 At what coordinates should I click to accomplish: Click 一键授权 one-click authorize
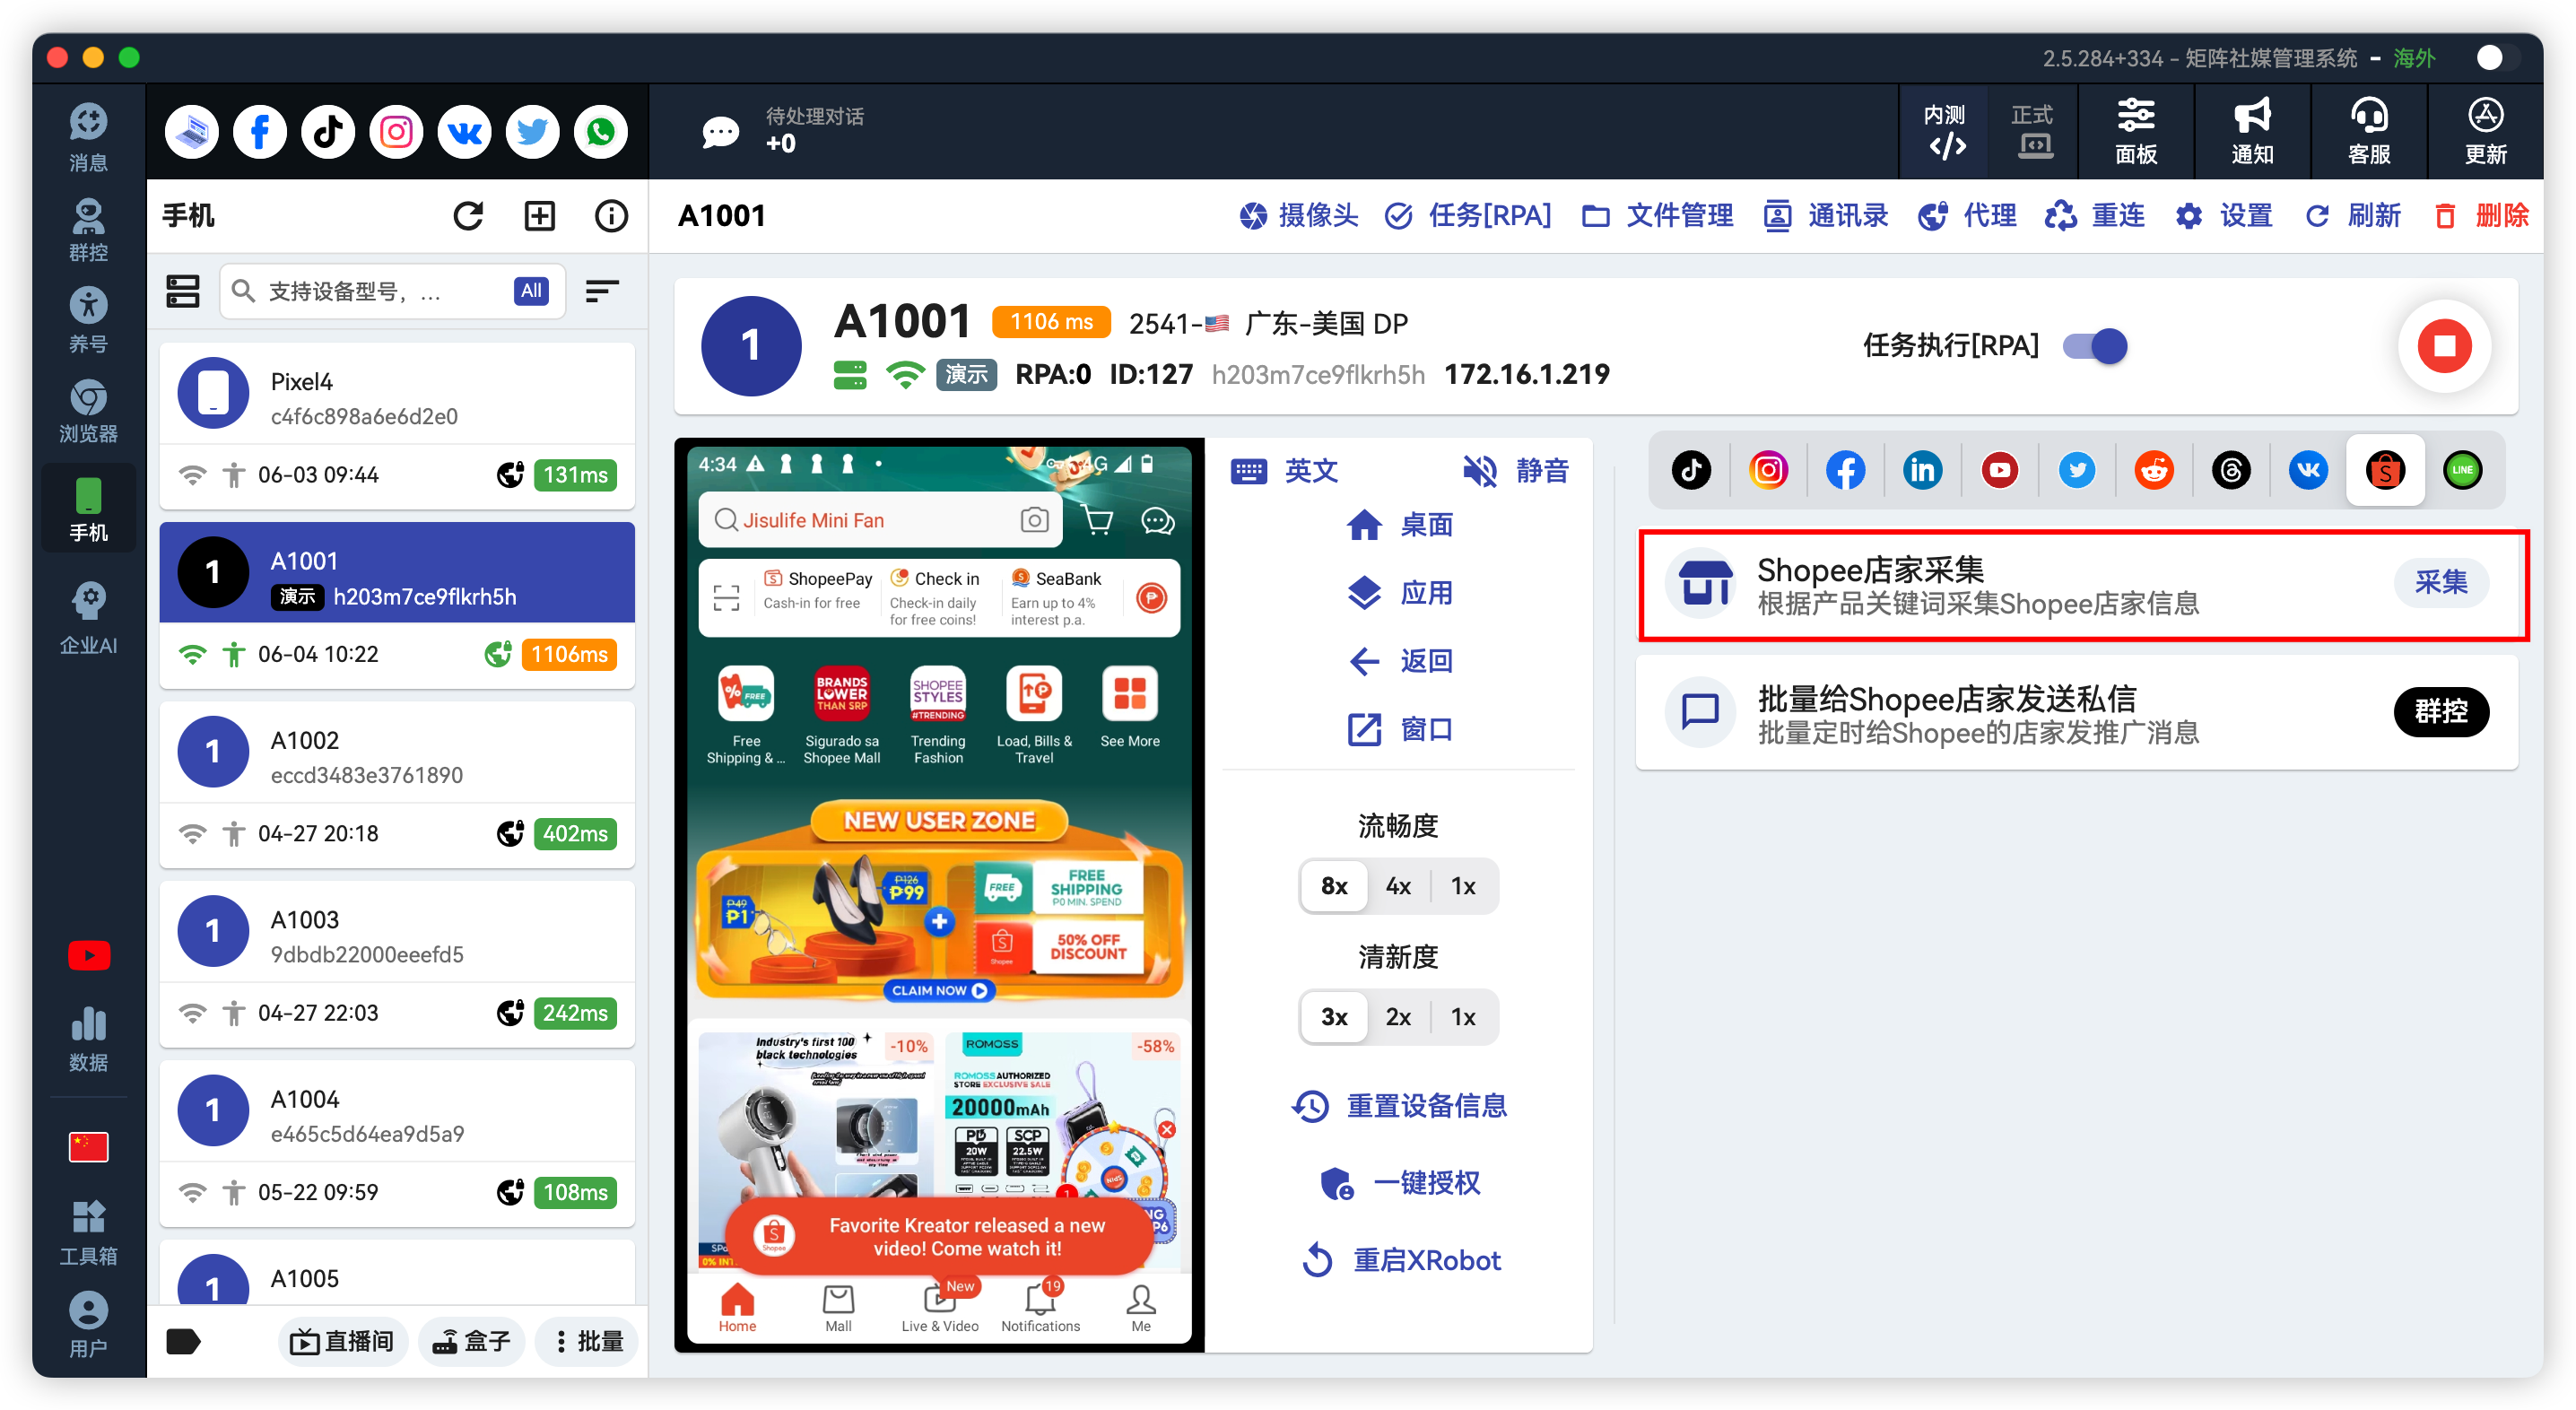coord(1399,1182)
